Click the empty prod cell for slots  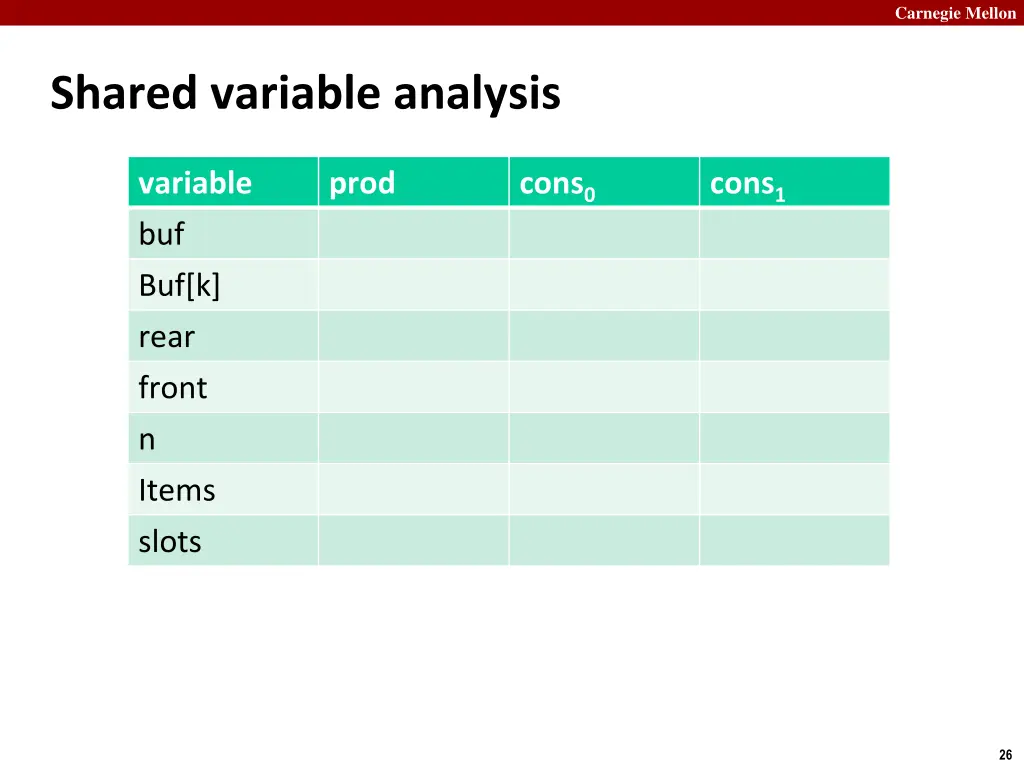(413, 541)
